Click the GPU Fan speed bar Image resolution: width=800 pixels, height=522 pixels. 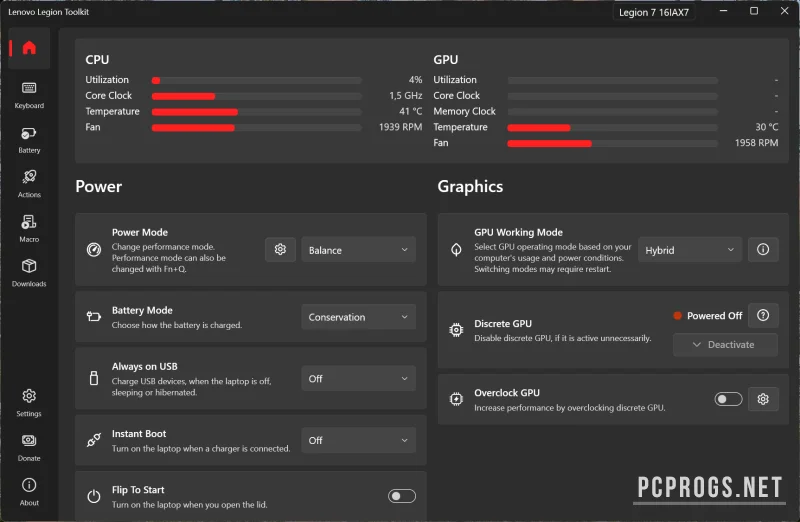pyautogui.click(x=612, y=143)
